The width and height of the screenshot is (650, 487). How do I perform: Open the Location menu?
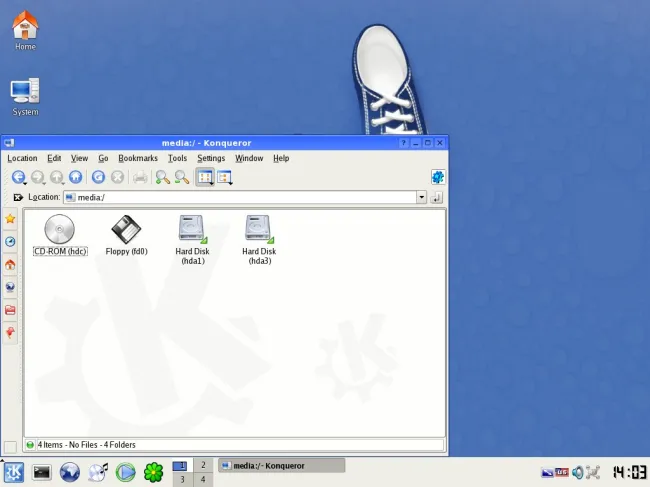pos(22,158)
